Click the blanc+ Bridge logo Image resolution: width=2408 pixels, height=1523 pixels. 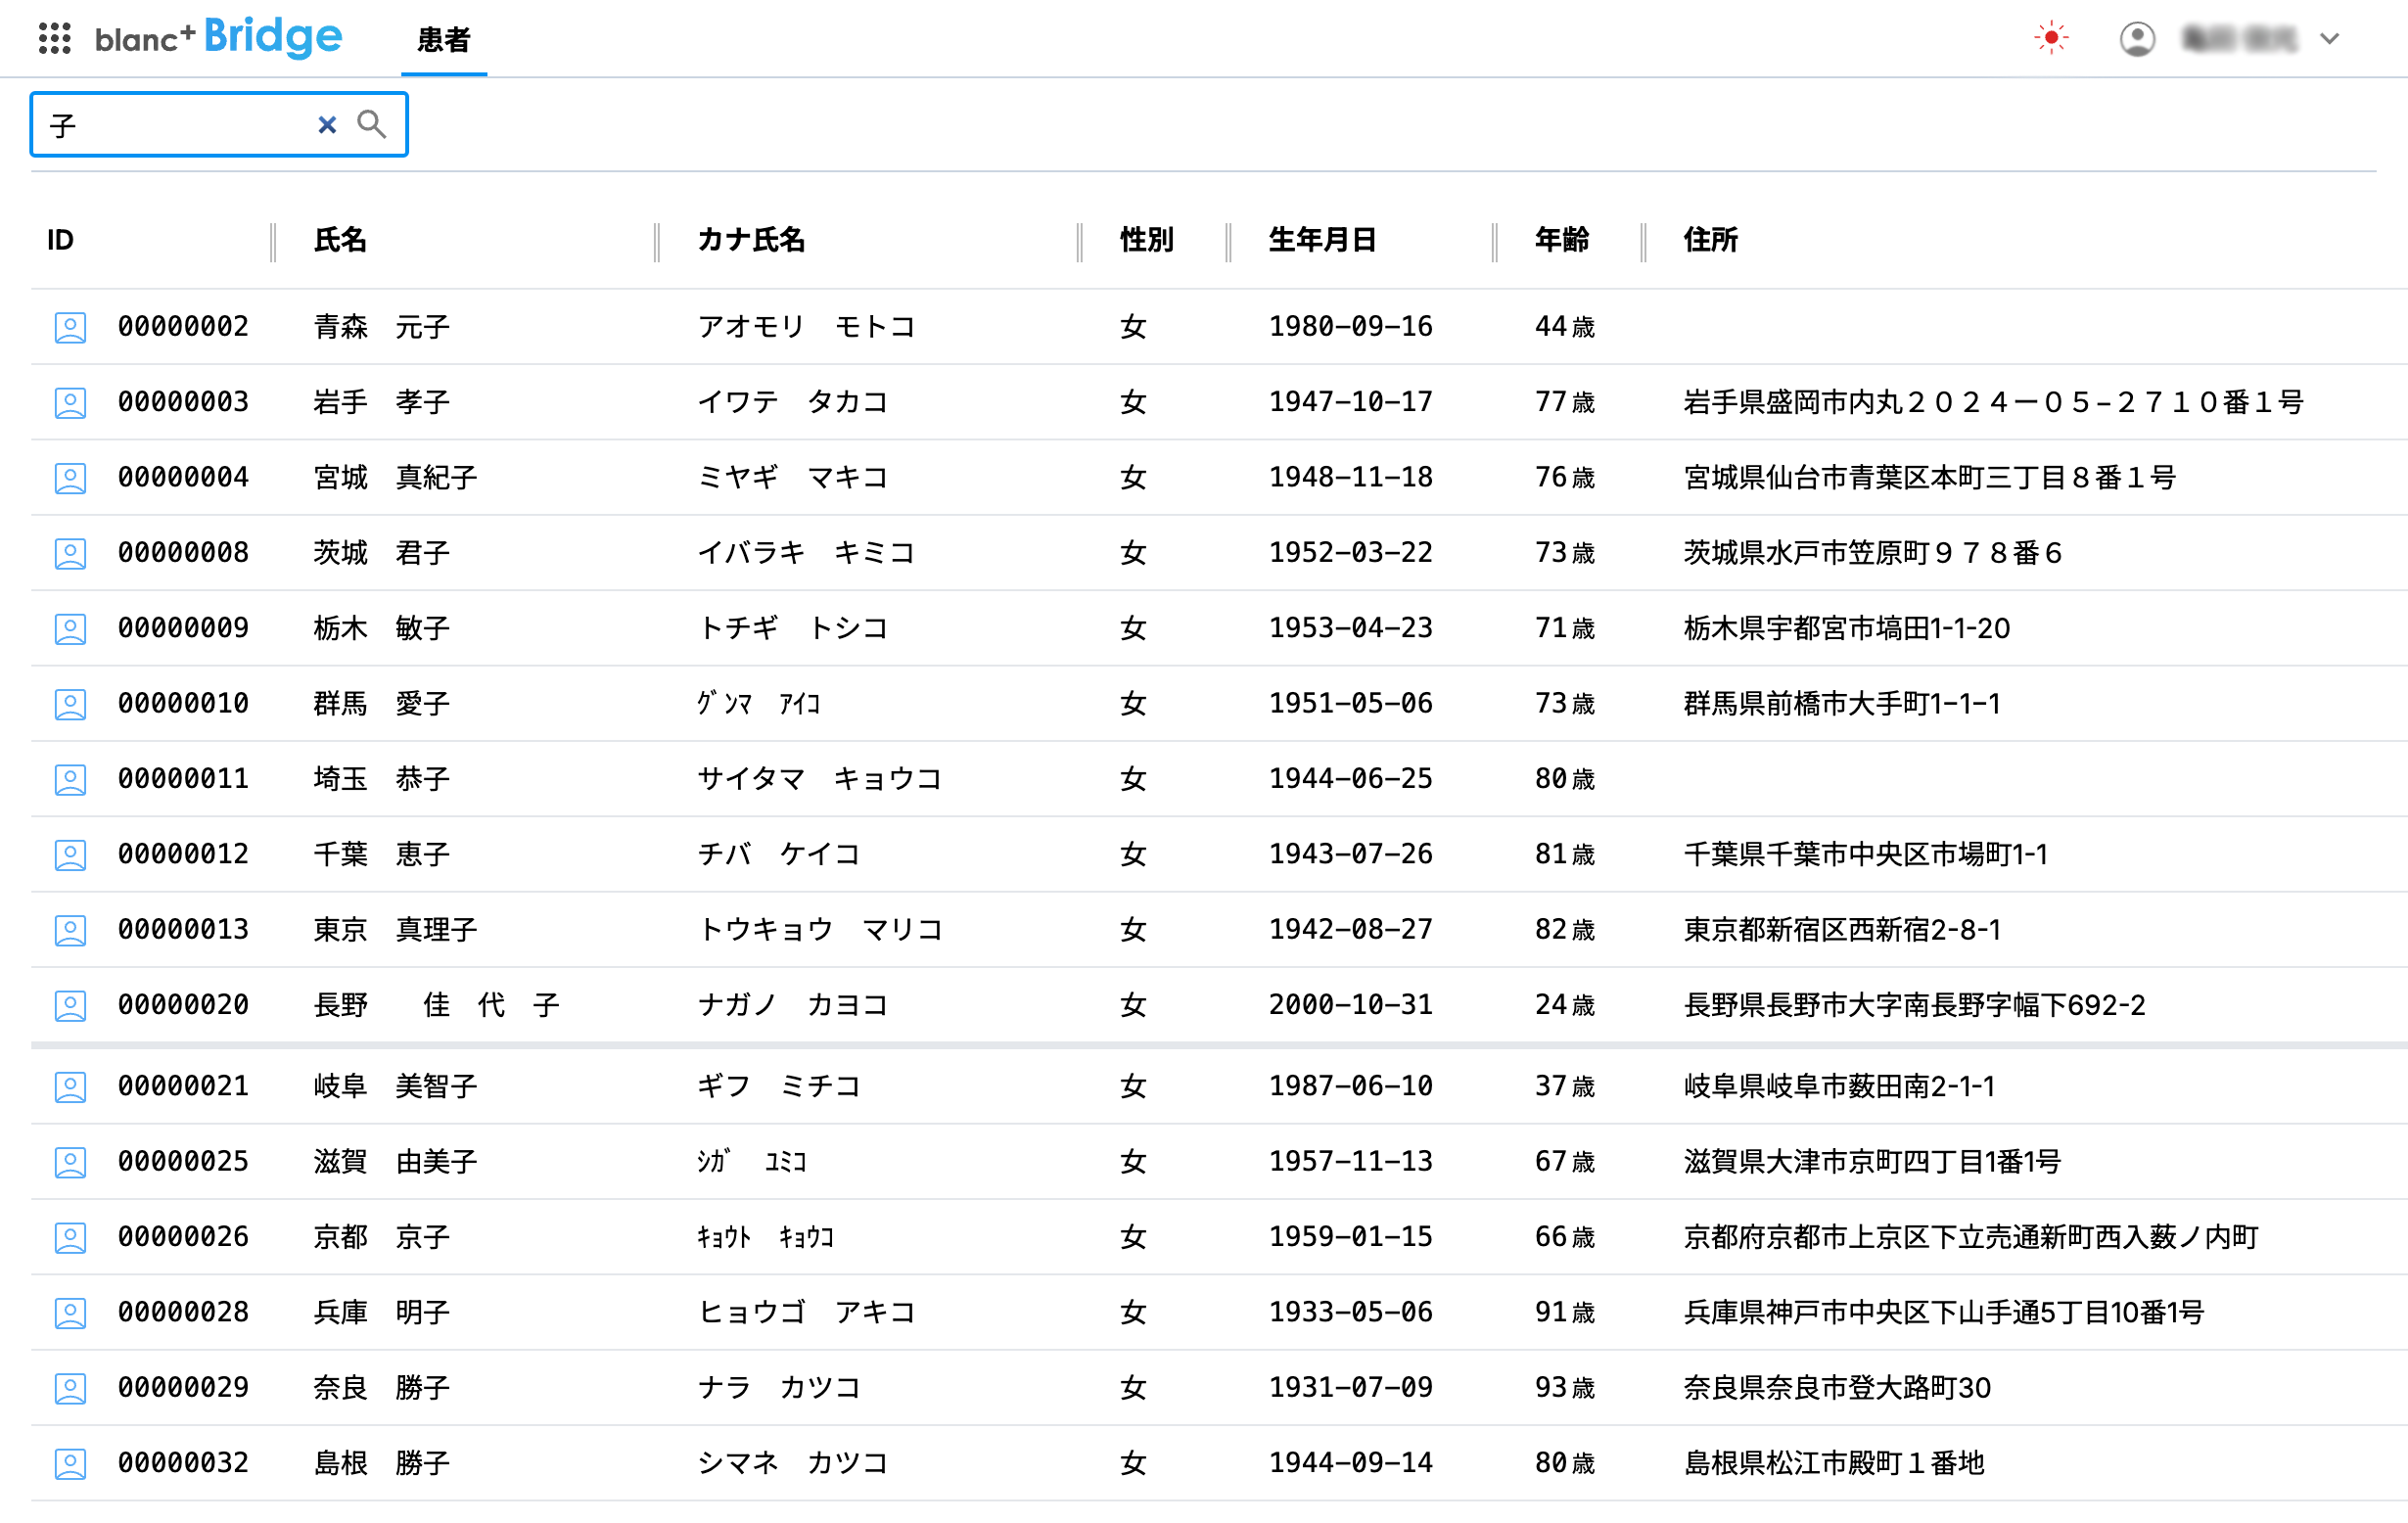218,36
